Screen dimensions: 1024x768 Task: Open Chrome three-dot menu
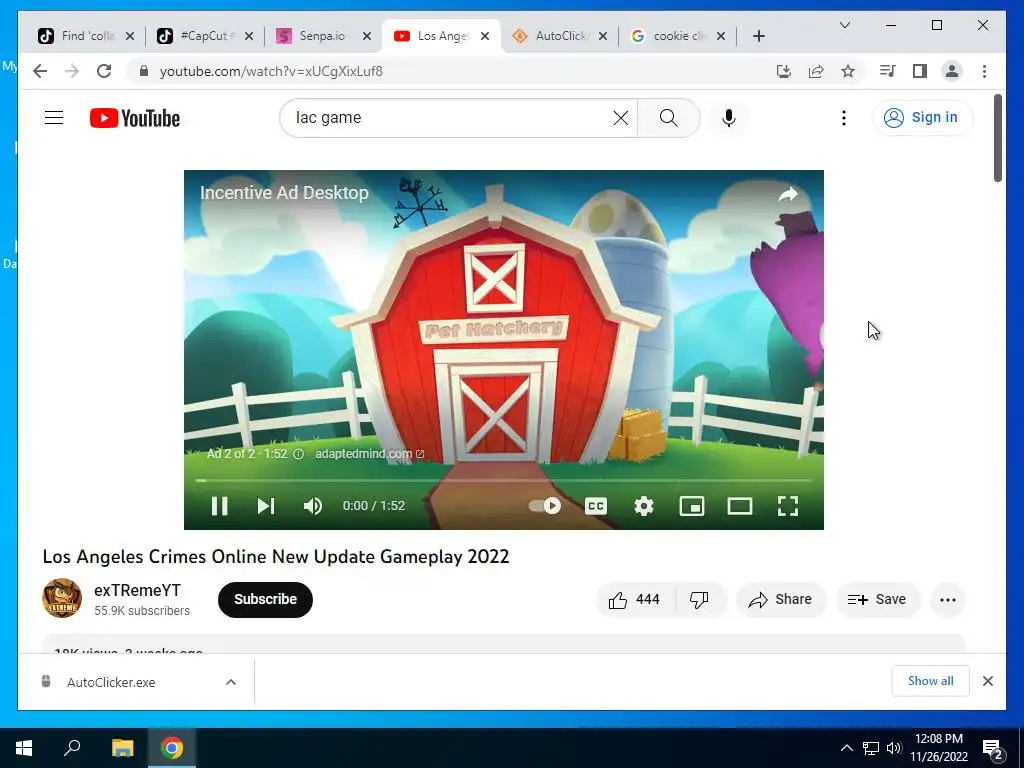[x=984, y=71]
